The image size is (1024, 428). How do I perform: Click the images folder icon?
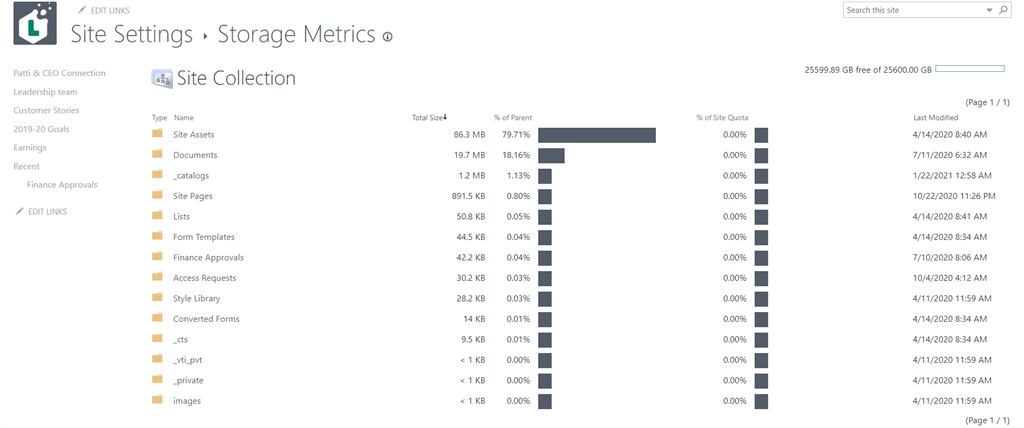click(157, 400)
